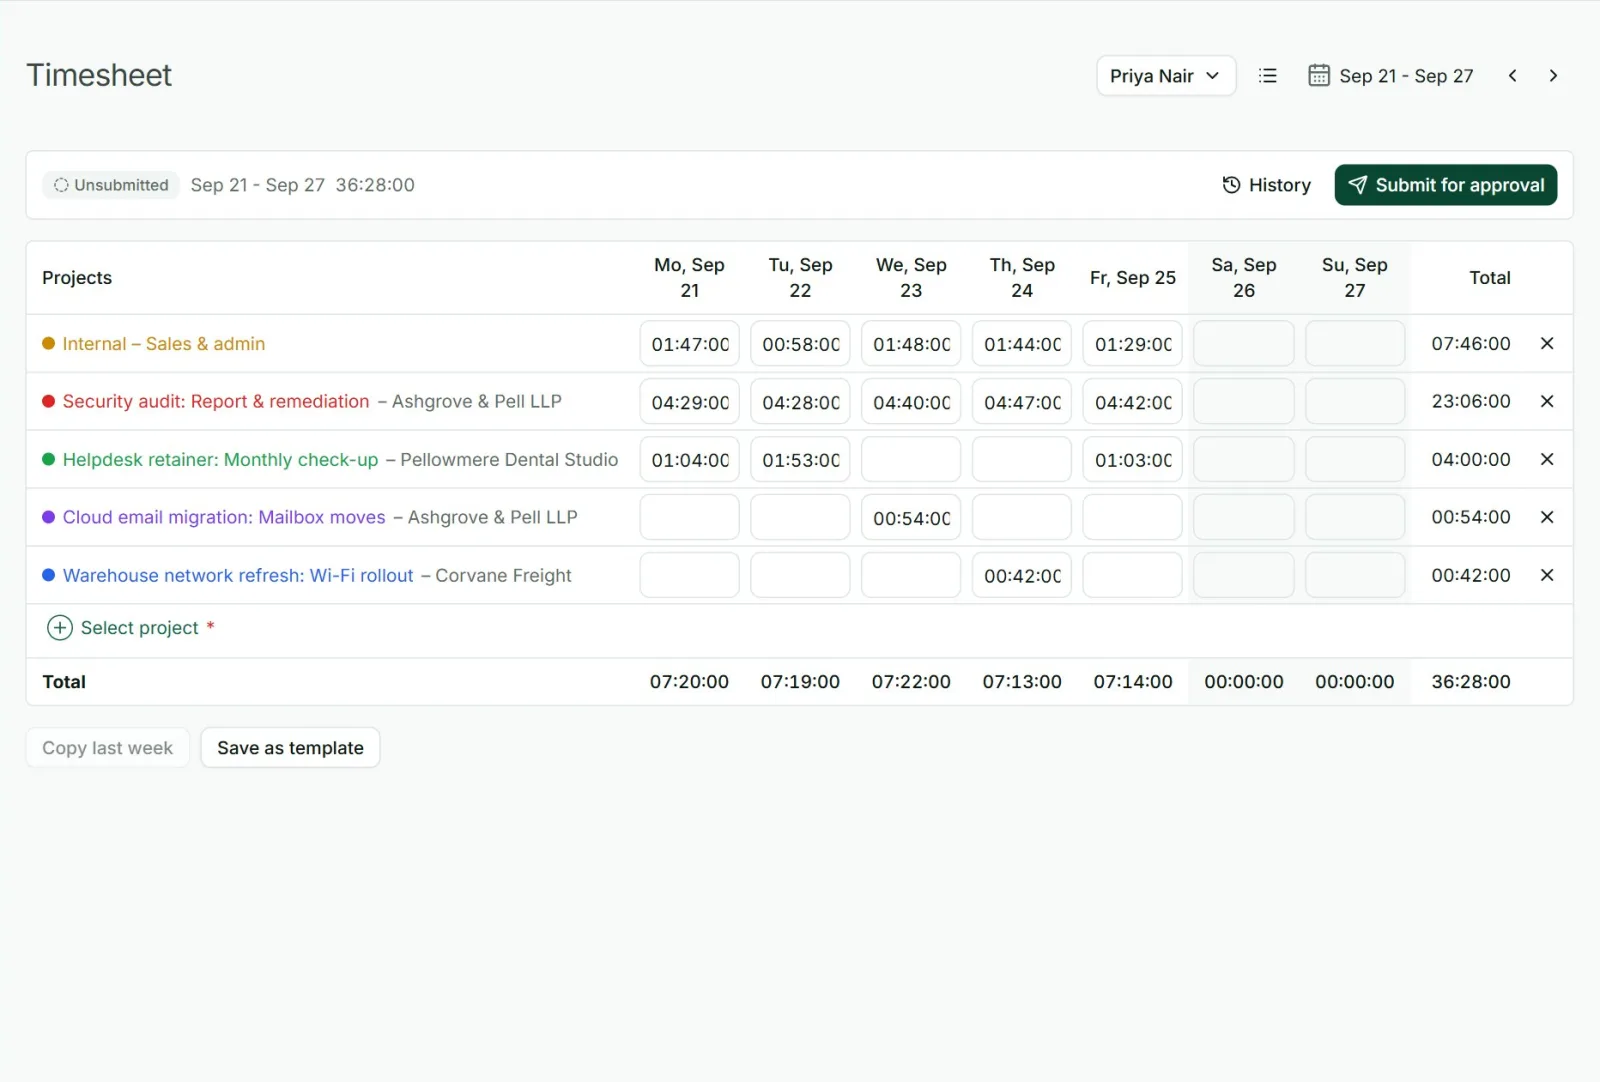1600x1082 pixels.
Task: Remove the Helpdesk retainer row
Action: [x=1547, y=459]
